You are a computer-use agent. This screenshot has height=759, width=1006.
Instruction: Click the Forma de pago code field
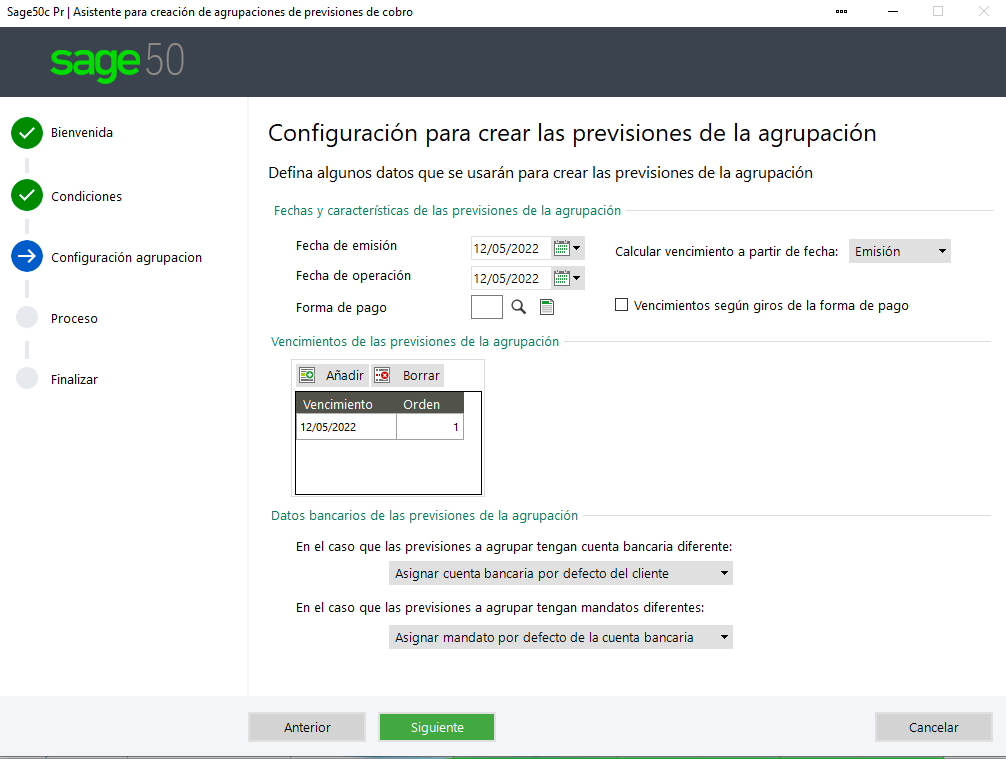click(x=487, y=307)
